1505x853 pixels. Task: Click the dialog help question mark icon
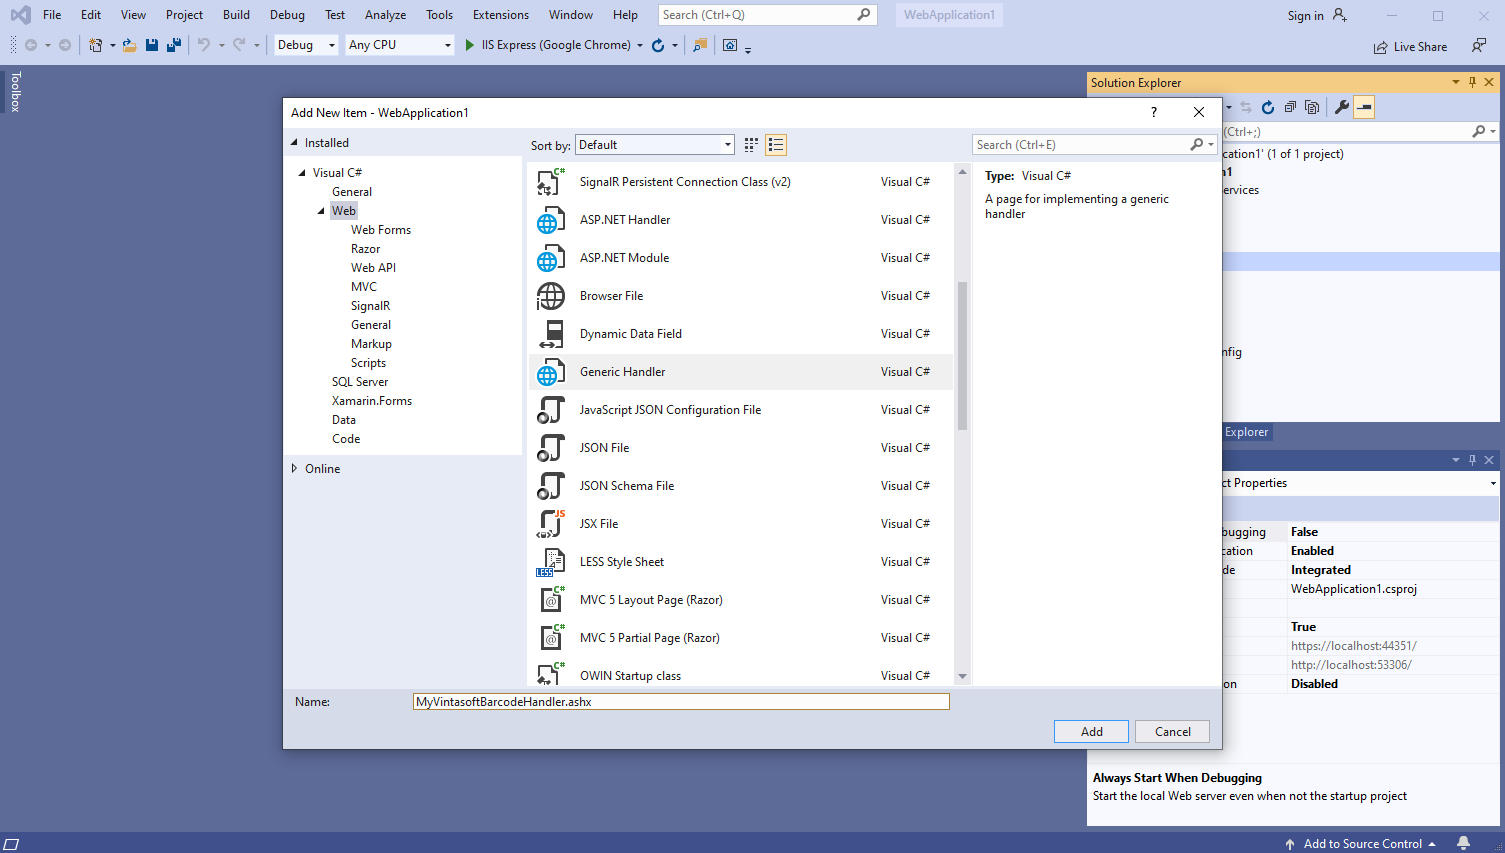click(1154, 112)
